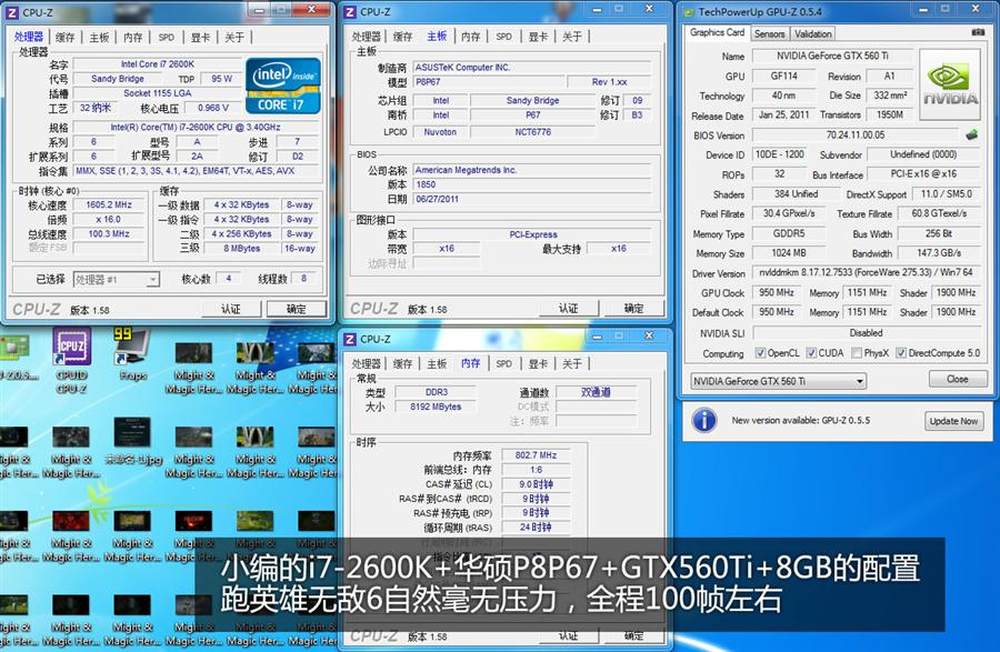Click the GPU-Z screenshot camera icon
Viewport: 1000px width, 652px height.
977,33
